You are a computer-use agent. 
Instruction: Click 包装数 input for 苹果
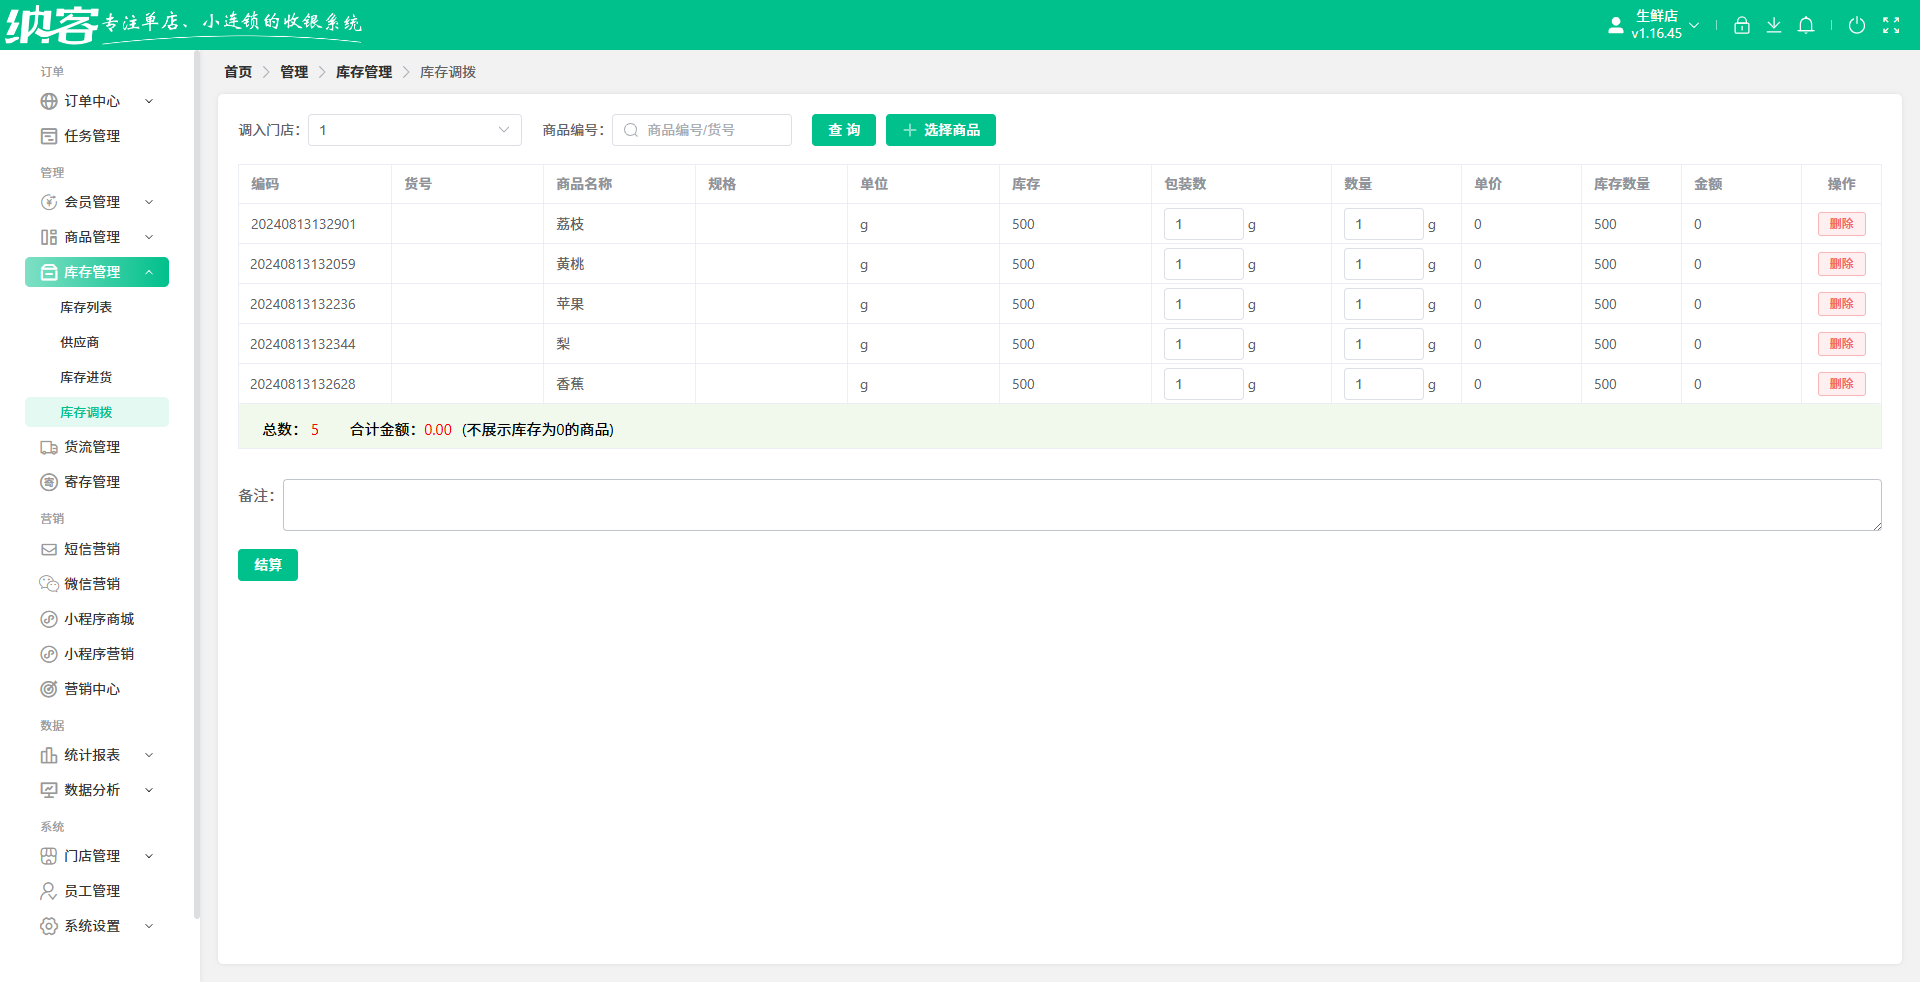point(1204,304)
